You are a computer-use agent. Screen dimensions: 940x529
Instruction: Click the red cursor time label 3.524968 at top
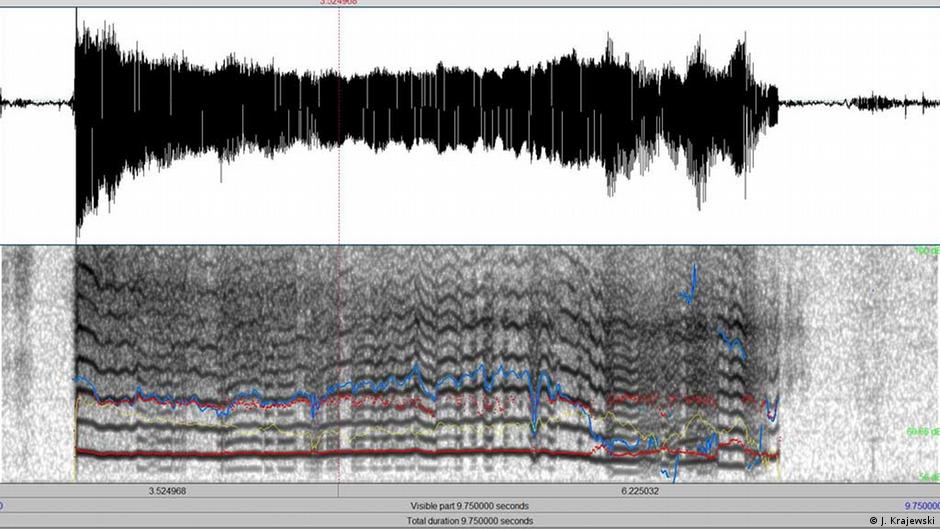tap(338, 2)
